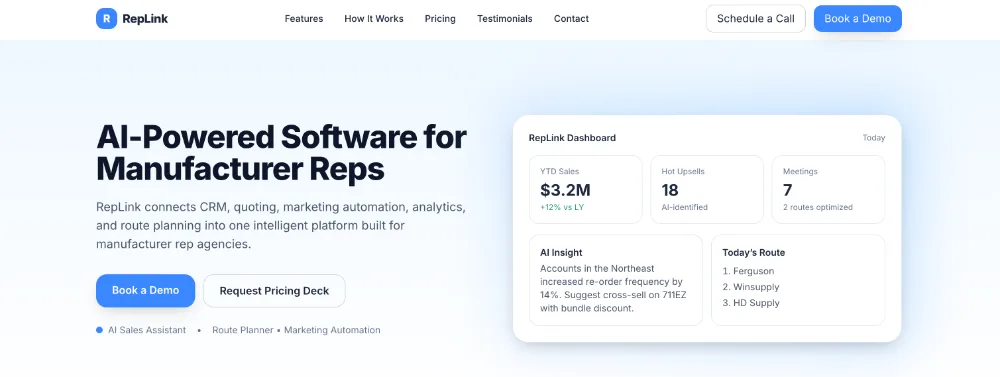Click the Schedule a Call button

(x=756, y=18)
